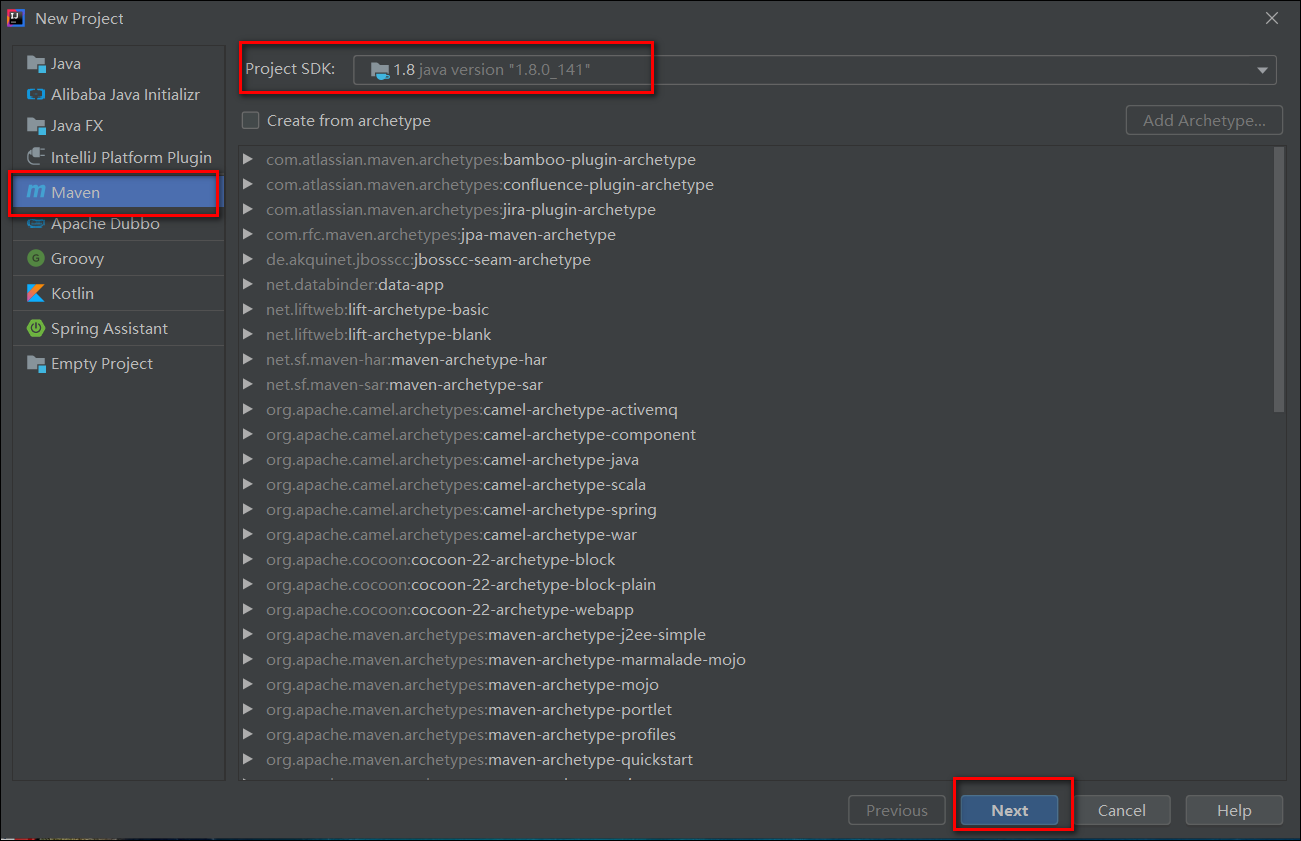The width and height of the screenshot is (1301, 841).
Task: Click the Spring Assistant power icon
Action: click(x=36, y=328)
